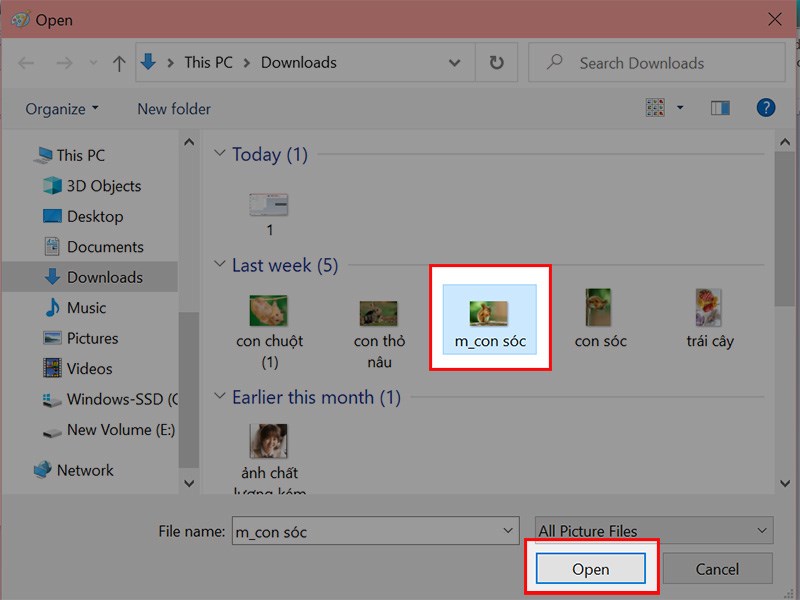This screenshot has height=600, width=800.
Task: Open the File name history dropdown
Action: (509, 531)
